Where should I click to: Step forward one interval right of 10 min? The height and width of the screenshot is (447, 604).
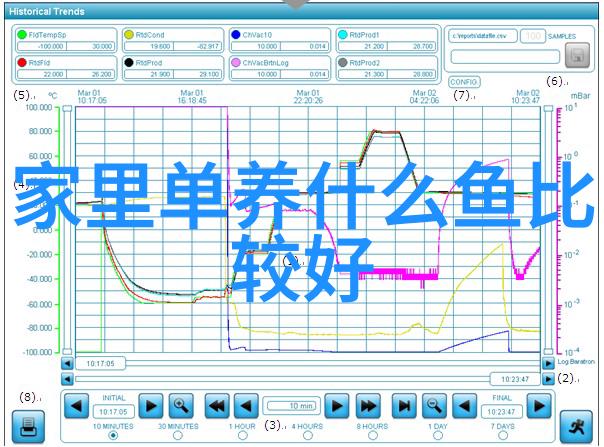click(337, 406)
